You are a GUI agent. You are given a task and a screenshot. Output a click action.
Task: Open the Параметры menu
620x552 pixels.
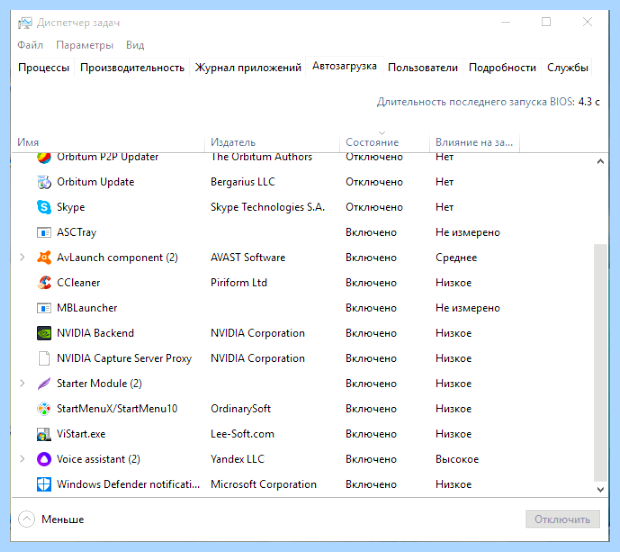point(85,45)
